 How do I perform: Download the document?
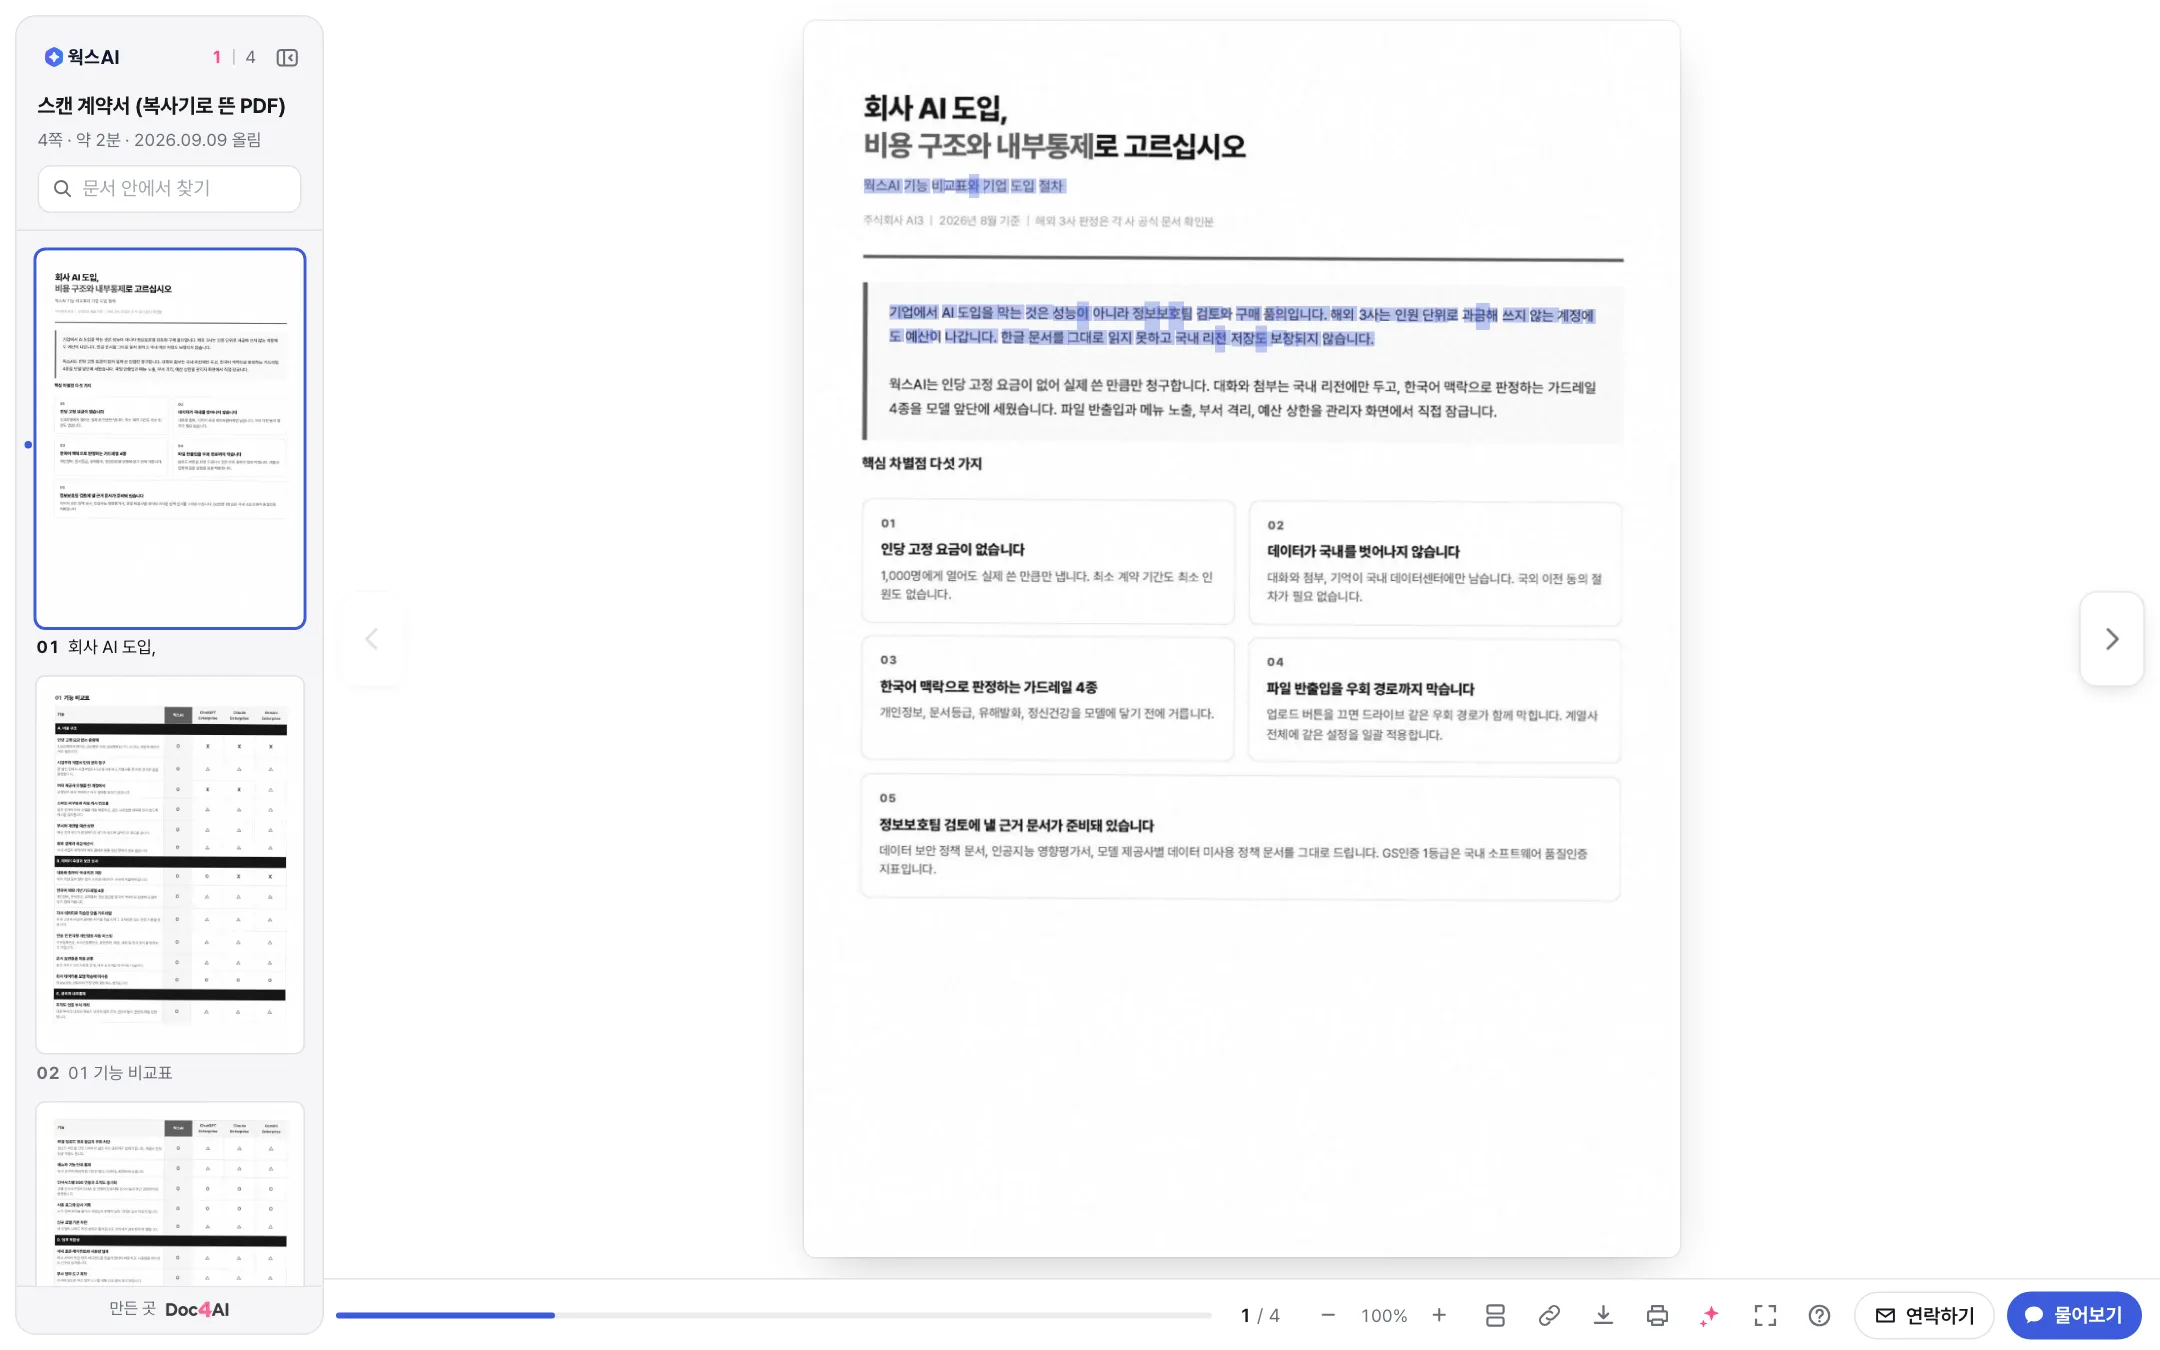(x=1603, y=1315)
